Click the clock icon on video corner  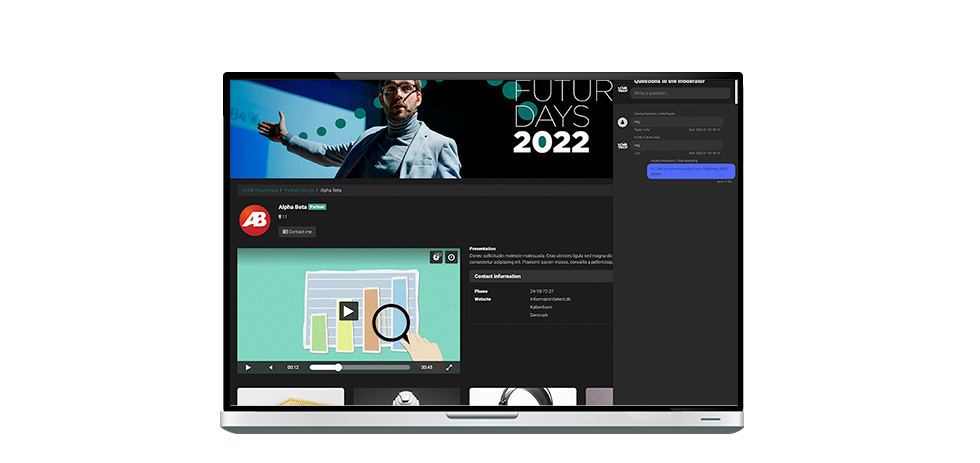(x=451, y=257)
